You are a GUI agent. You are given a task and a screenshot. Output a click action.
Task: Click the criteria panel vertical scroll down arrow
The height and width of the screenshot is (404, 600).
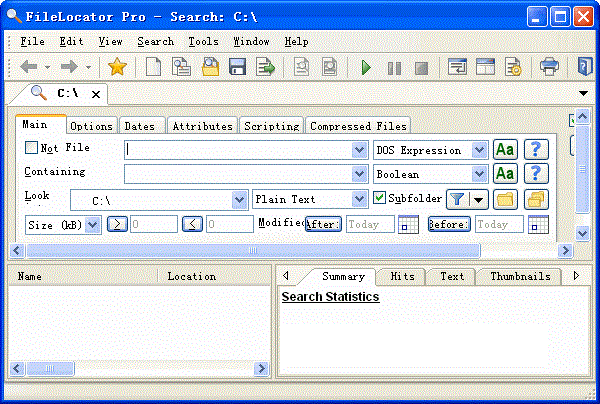(x=582, y=233)
